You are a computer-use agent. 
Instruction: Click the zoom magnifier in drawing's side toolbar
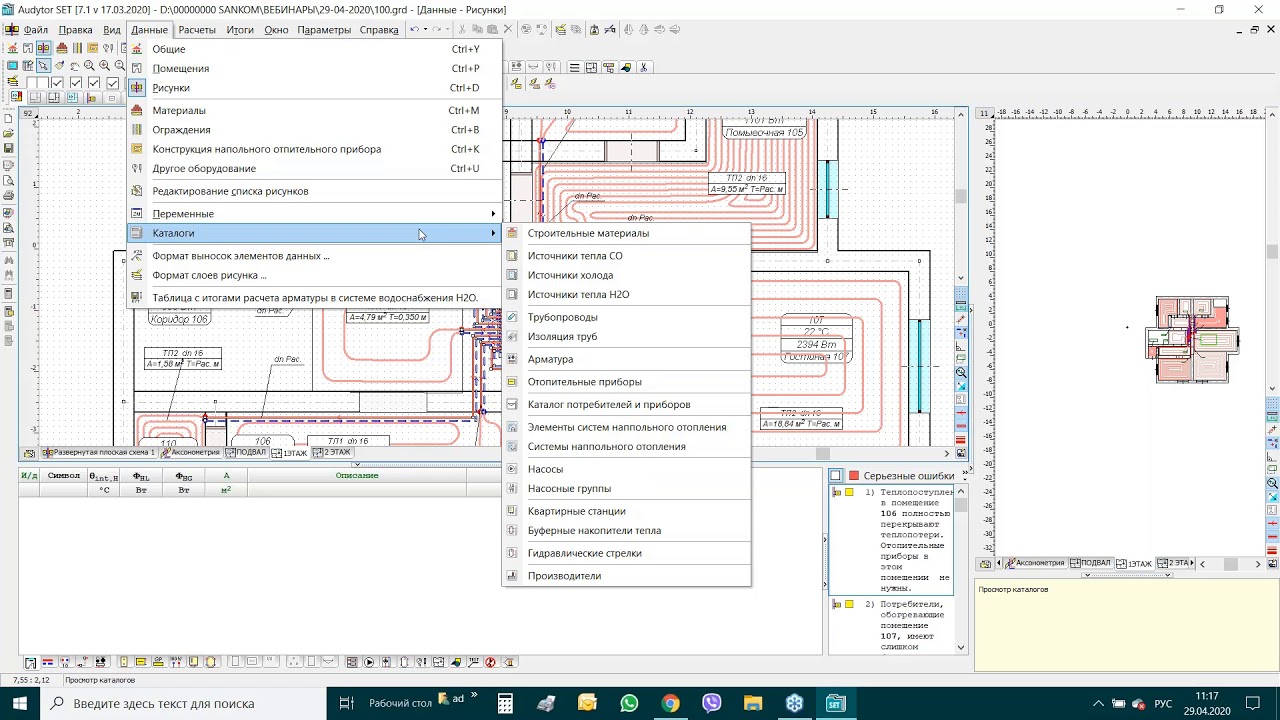(x=961, y=372)
